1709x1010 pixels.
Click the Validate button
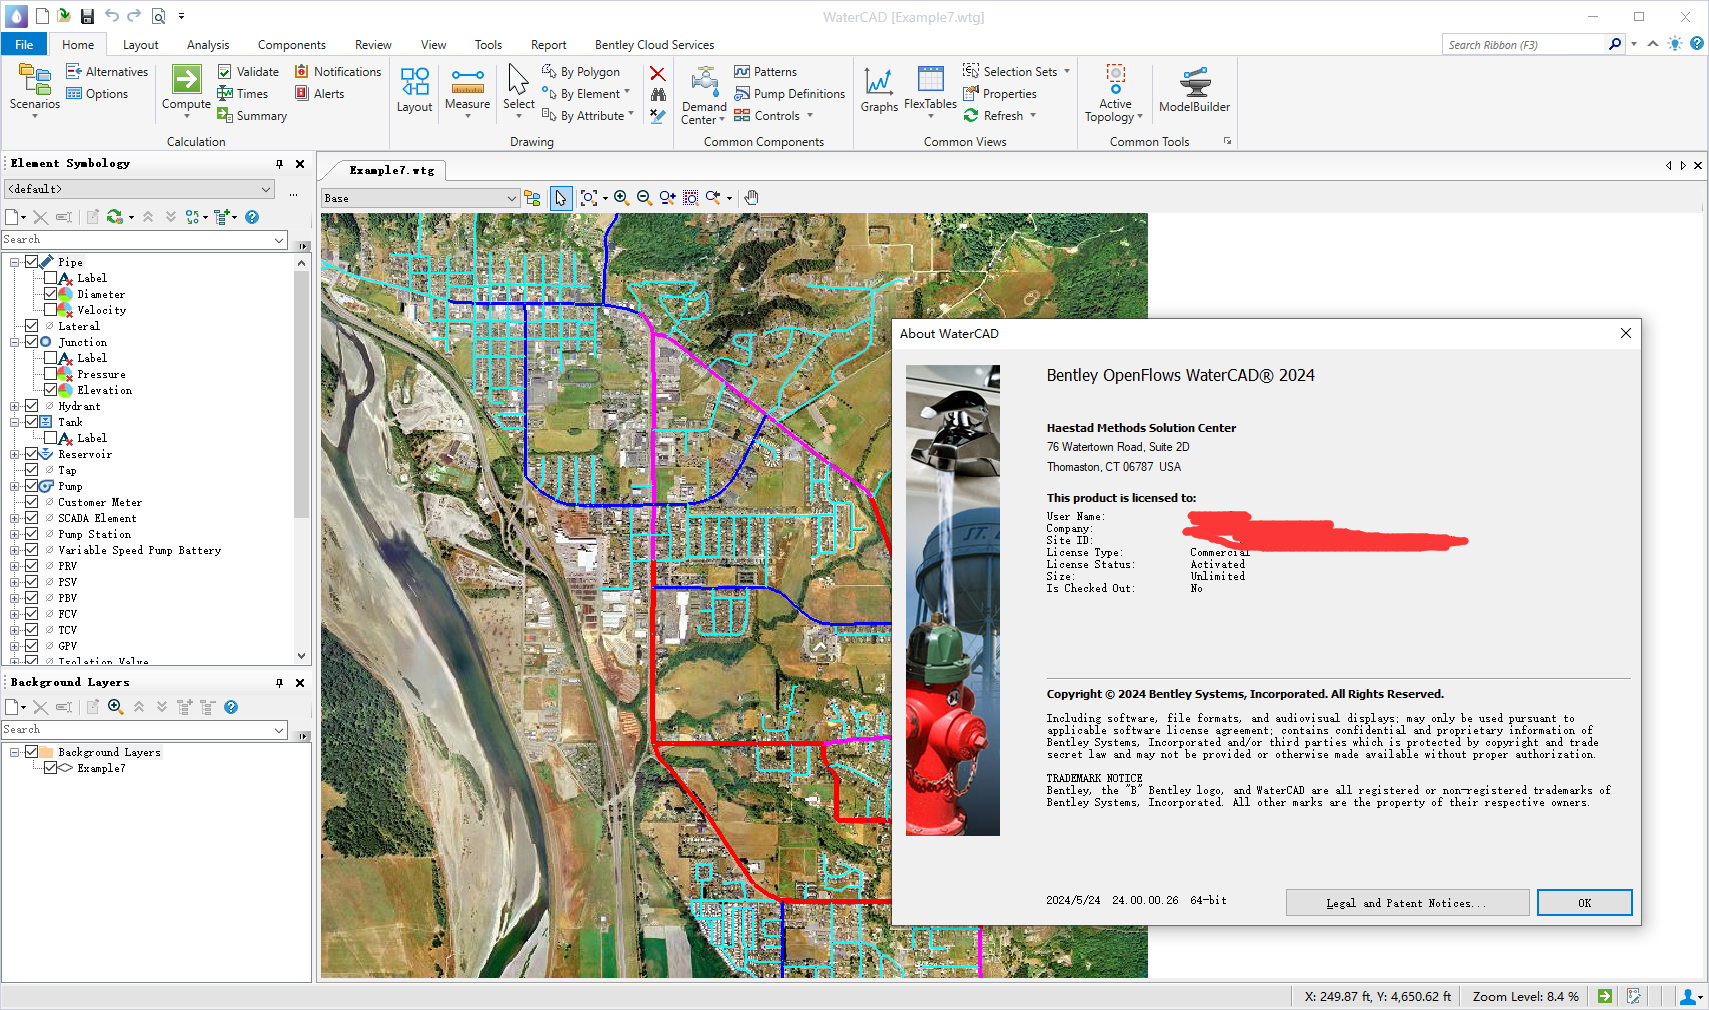(x=248, y=72)
